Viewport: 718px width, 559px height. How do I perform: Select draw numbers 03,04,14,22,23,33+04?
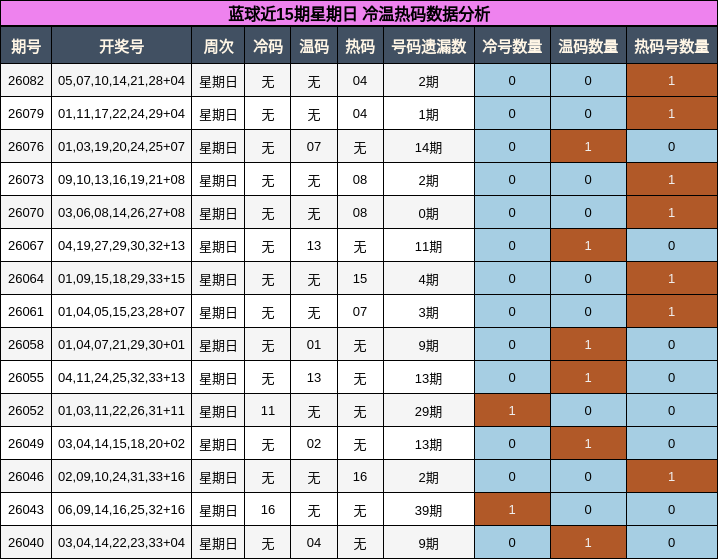tap(121, 542)
